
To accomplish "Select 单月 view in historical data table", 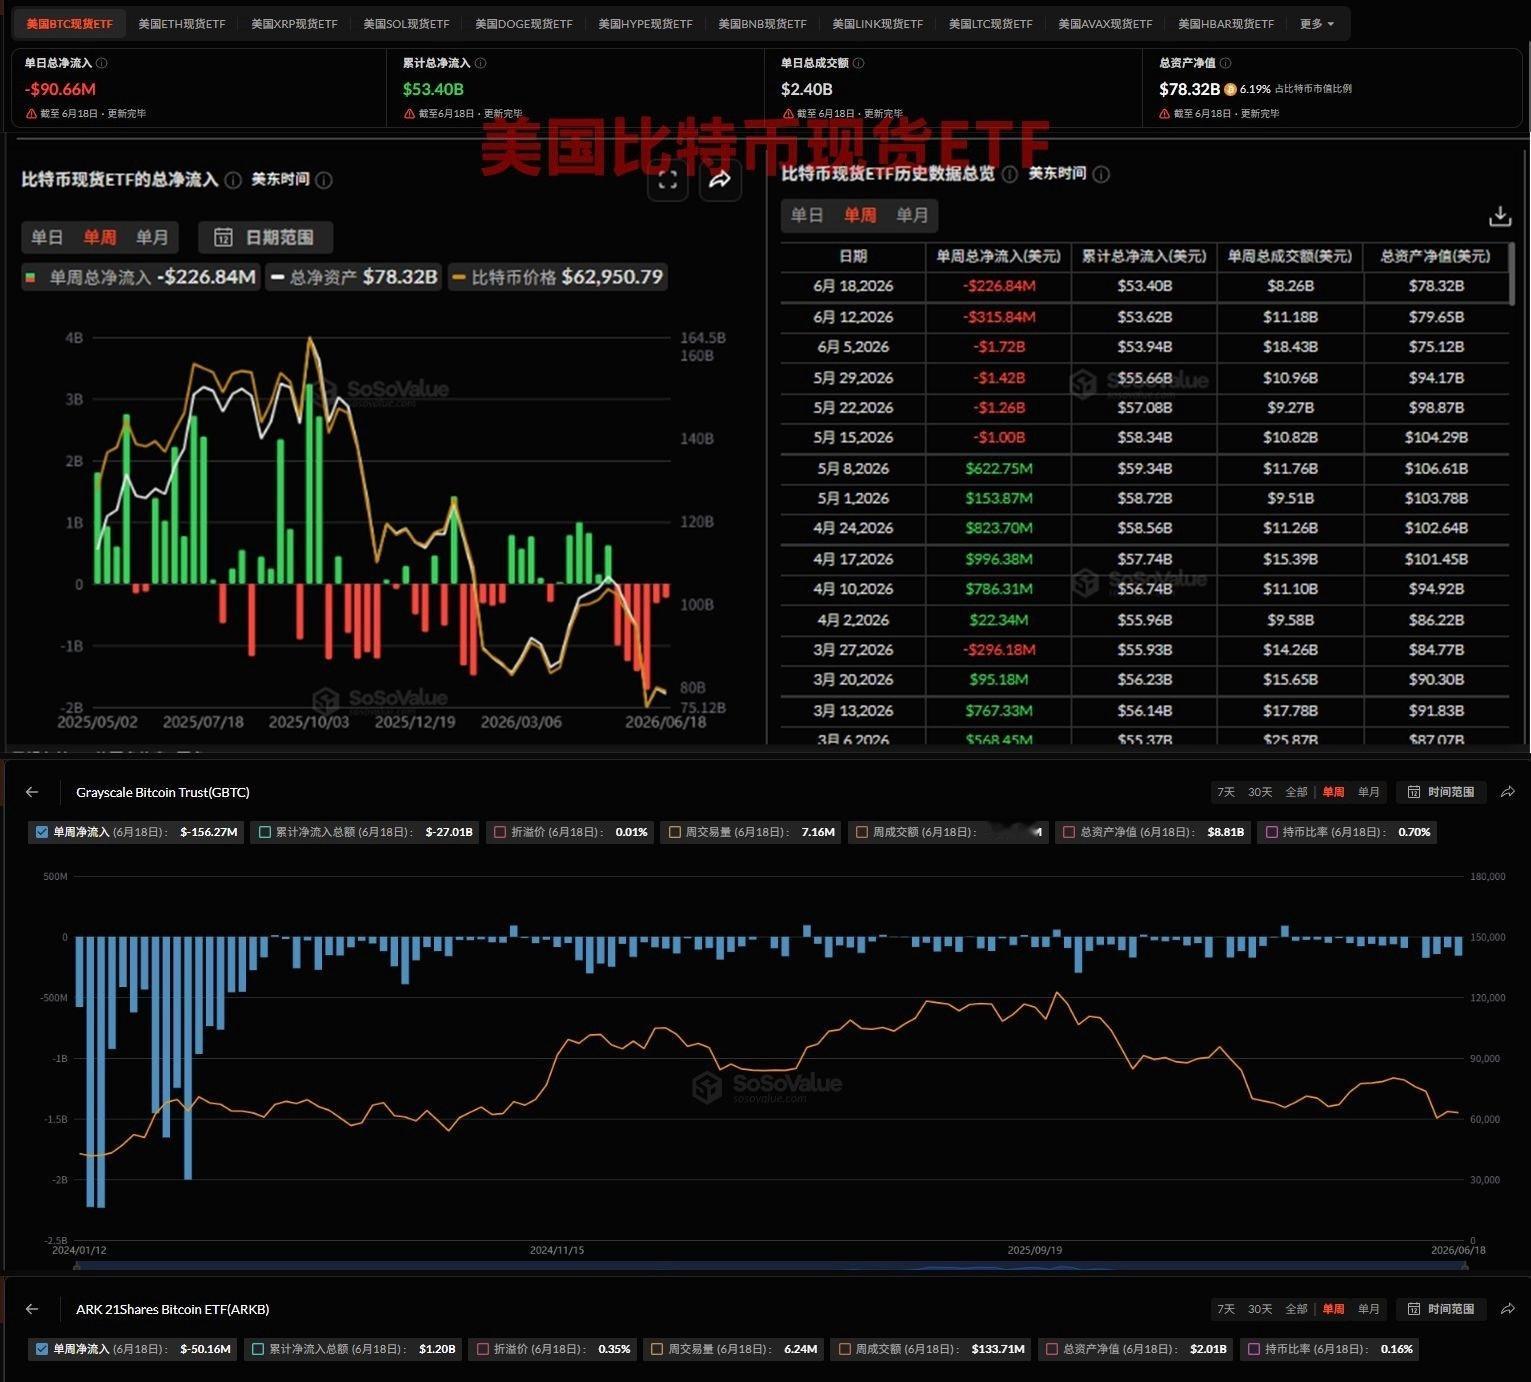I will click(x=912, y=215).
